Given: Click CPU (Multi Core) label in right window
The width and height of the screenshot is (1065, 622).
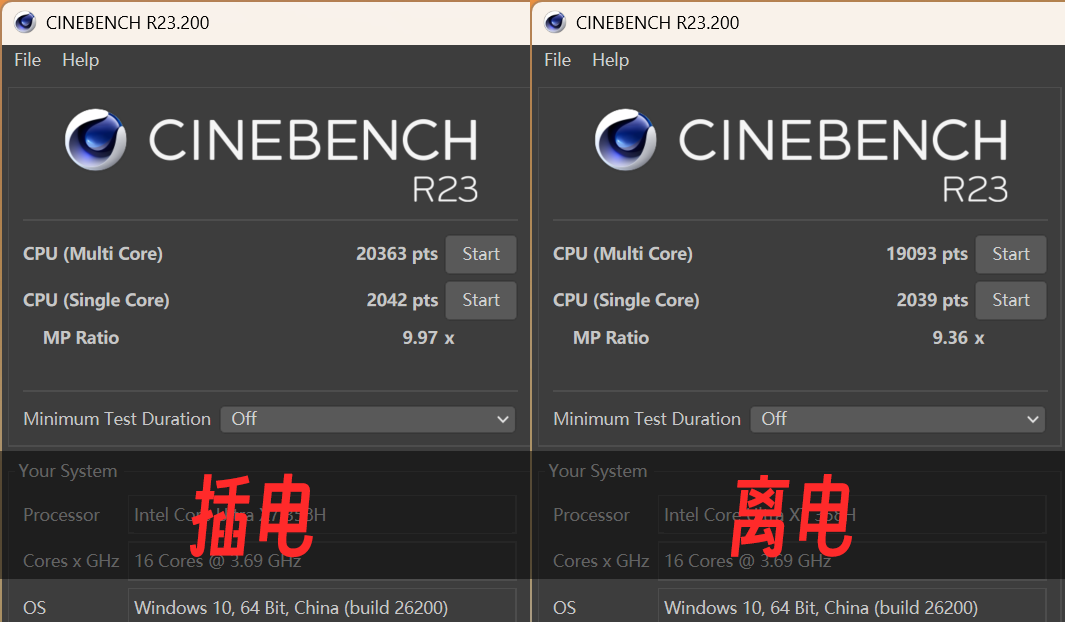Looking at the screenshot, I should coord(623,254).
